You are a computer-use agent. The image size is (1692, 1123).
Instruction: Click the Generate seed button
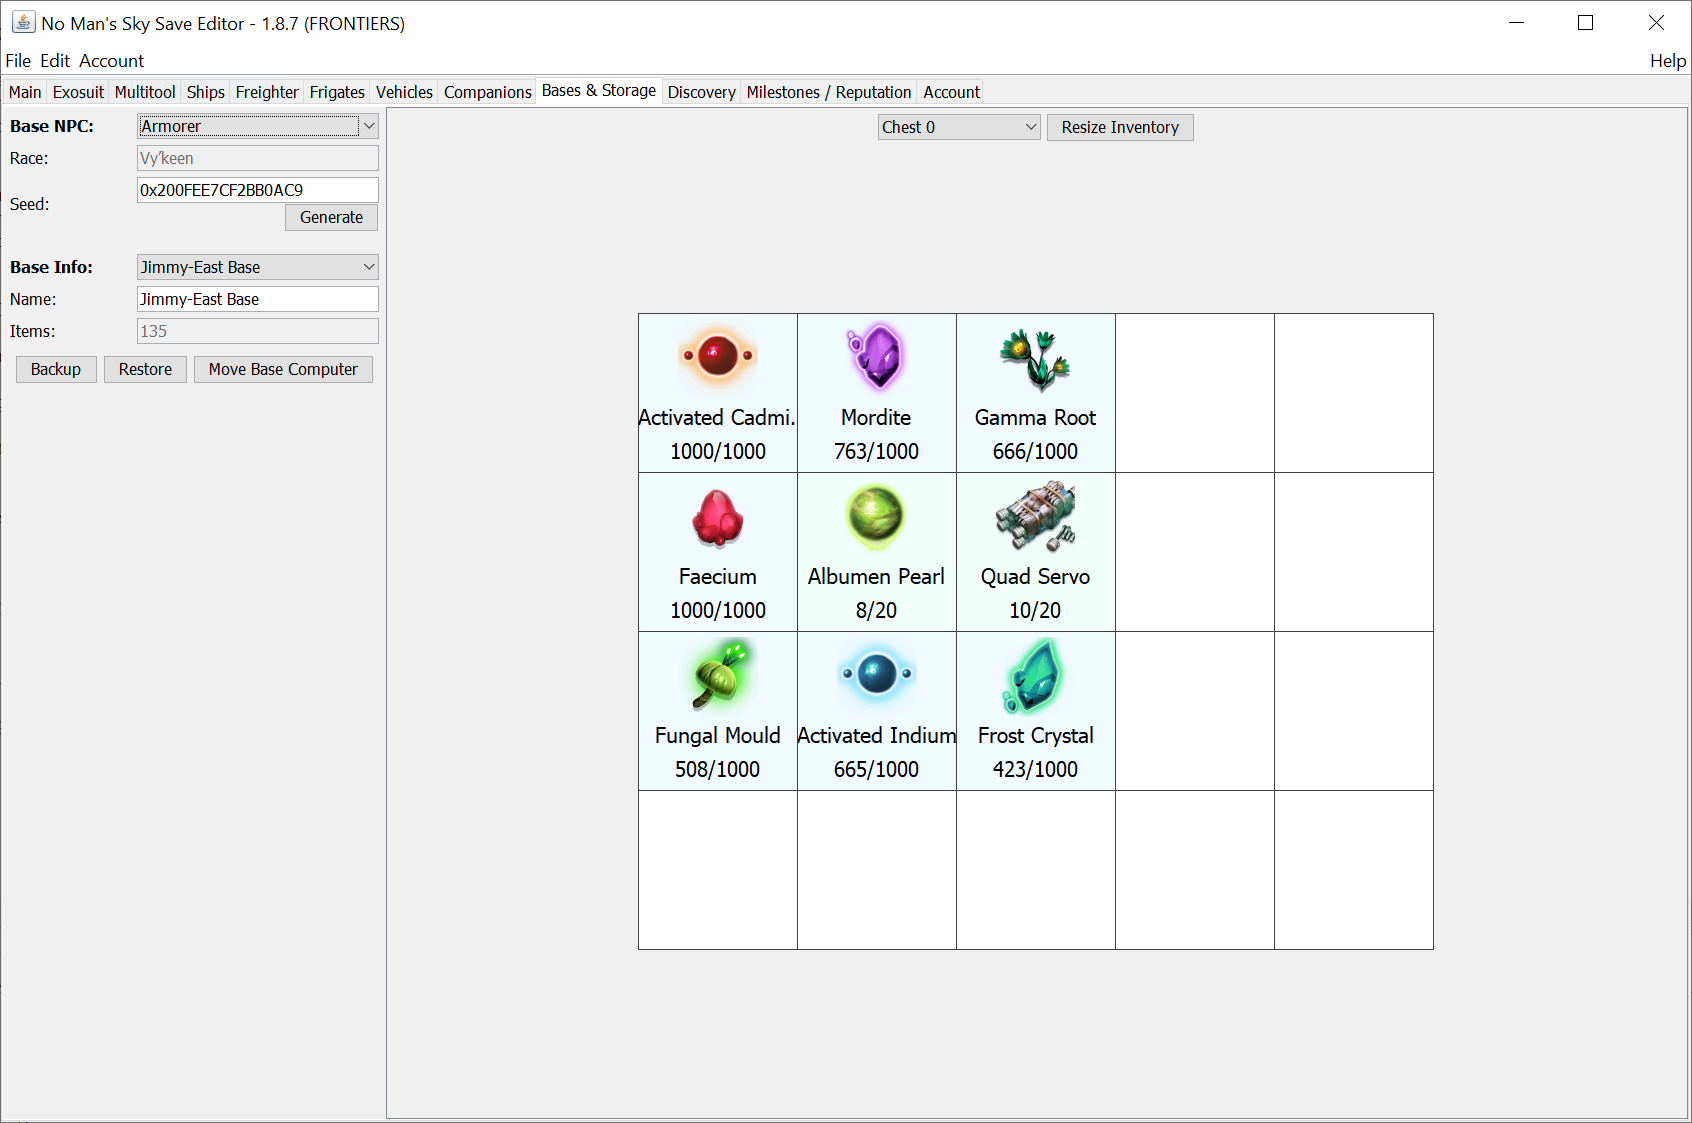[331, 217]
